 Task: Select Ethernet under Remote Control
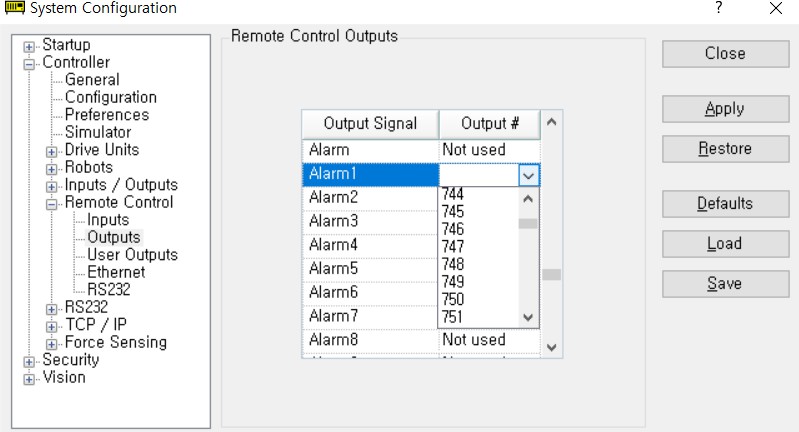[116, 272]
